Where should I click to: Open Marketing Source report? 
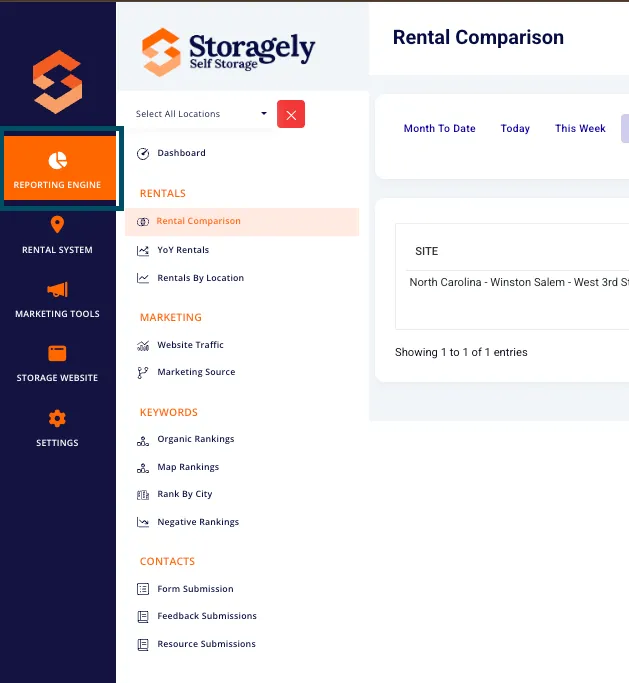pos(196,372)
